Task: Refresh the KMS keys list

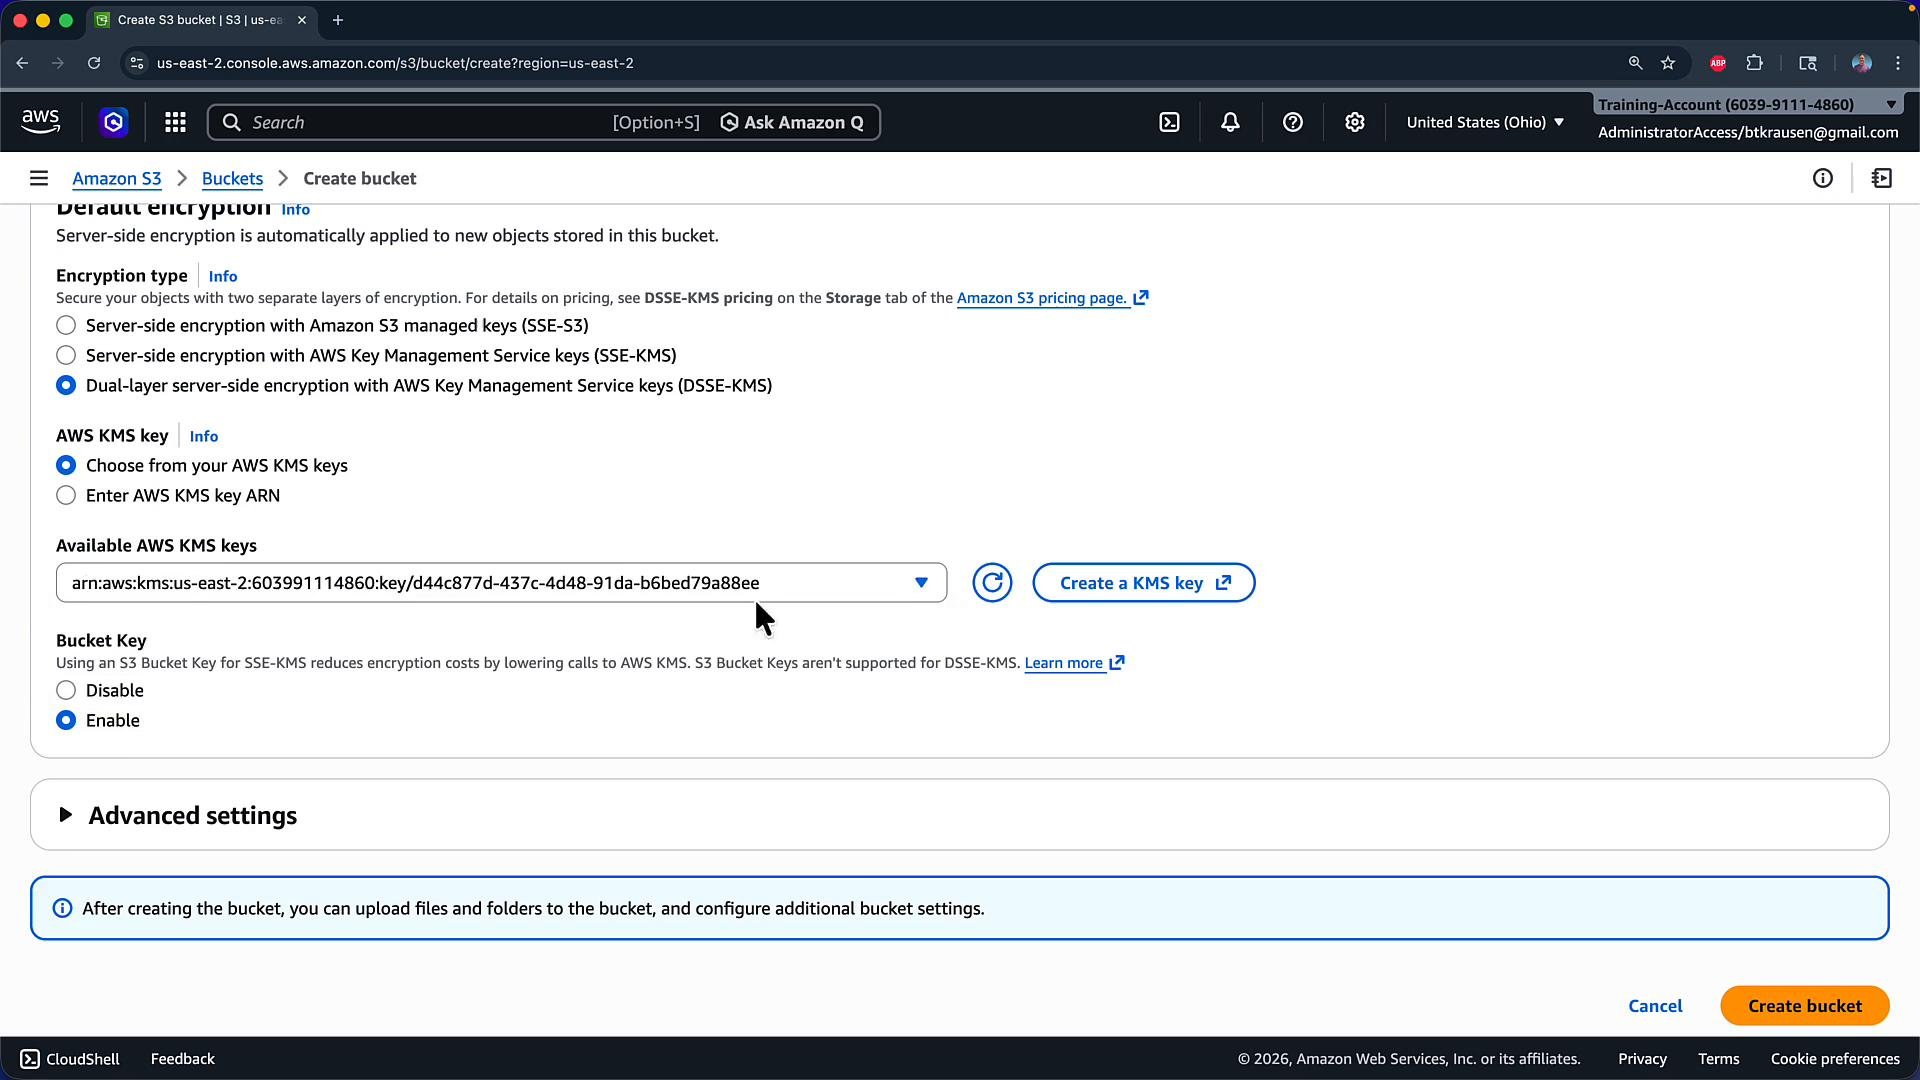Action: pyautogui.click(x=992, y=583)
